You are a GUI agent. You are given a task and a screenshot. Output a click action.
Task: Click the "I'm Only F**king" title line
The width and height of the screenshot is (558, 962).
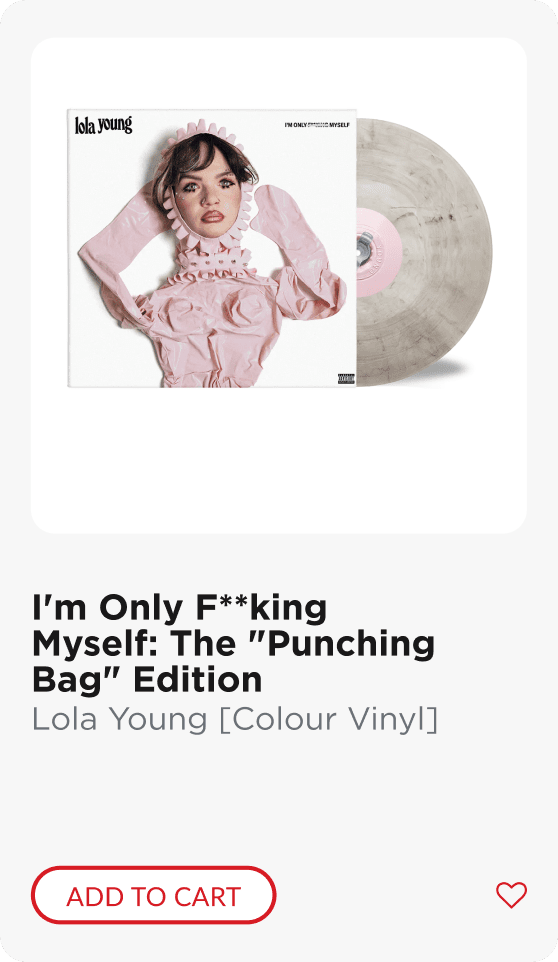point(180,608)
